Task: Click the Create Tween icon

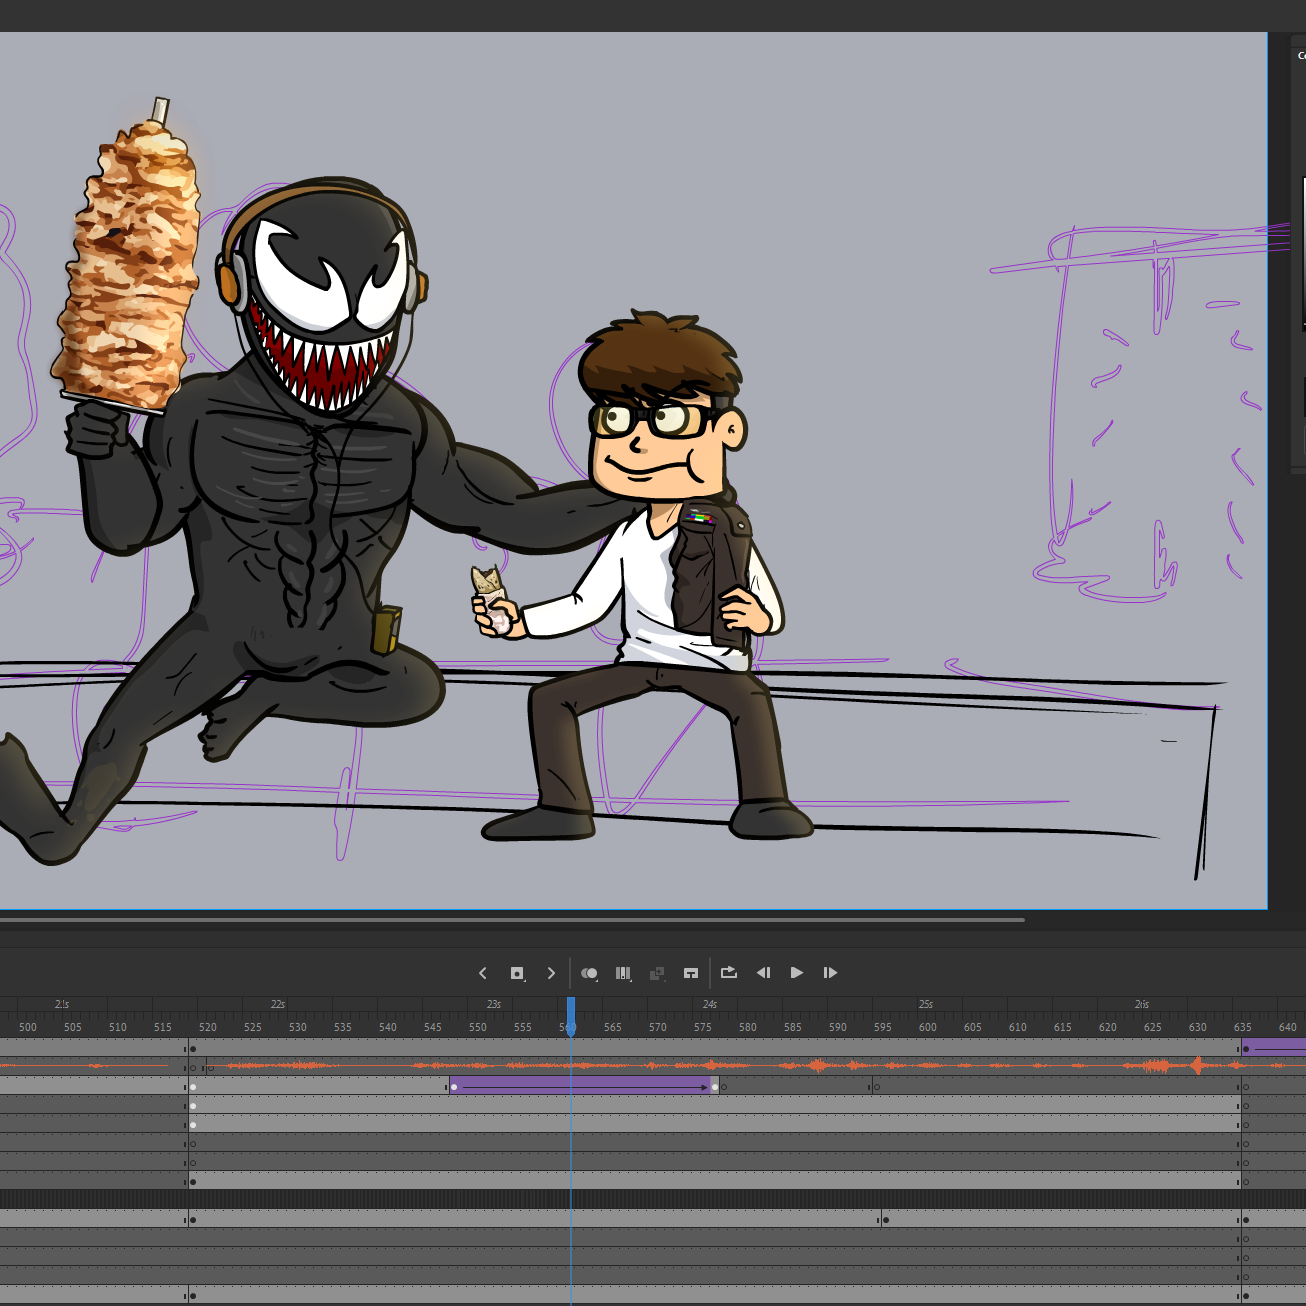Action: tap(657, 973)
